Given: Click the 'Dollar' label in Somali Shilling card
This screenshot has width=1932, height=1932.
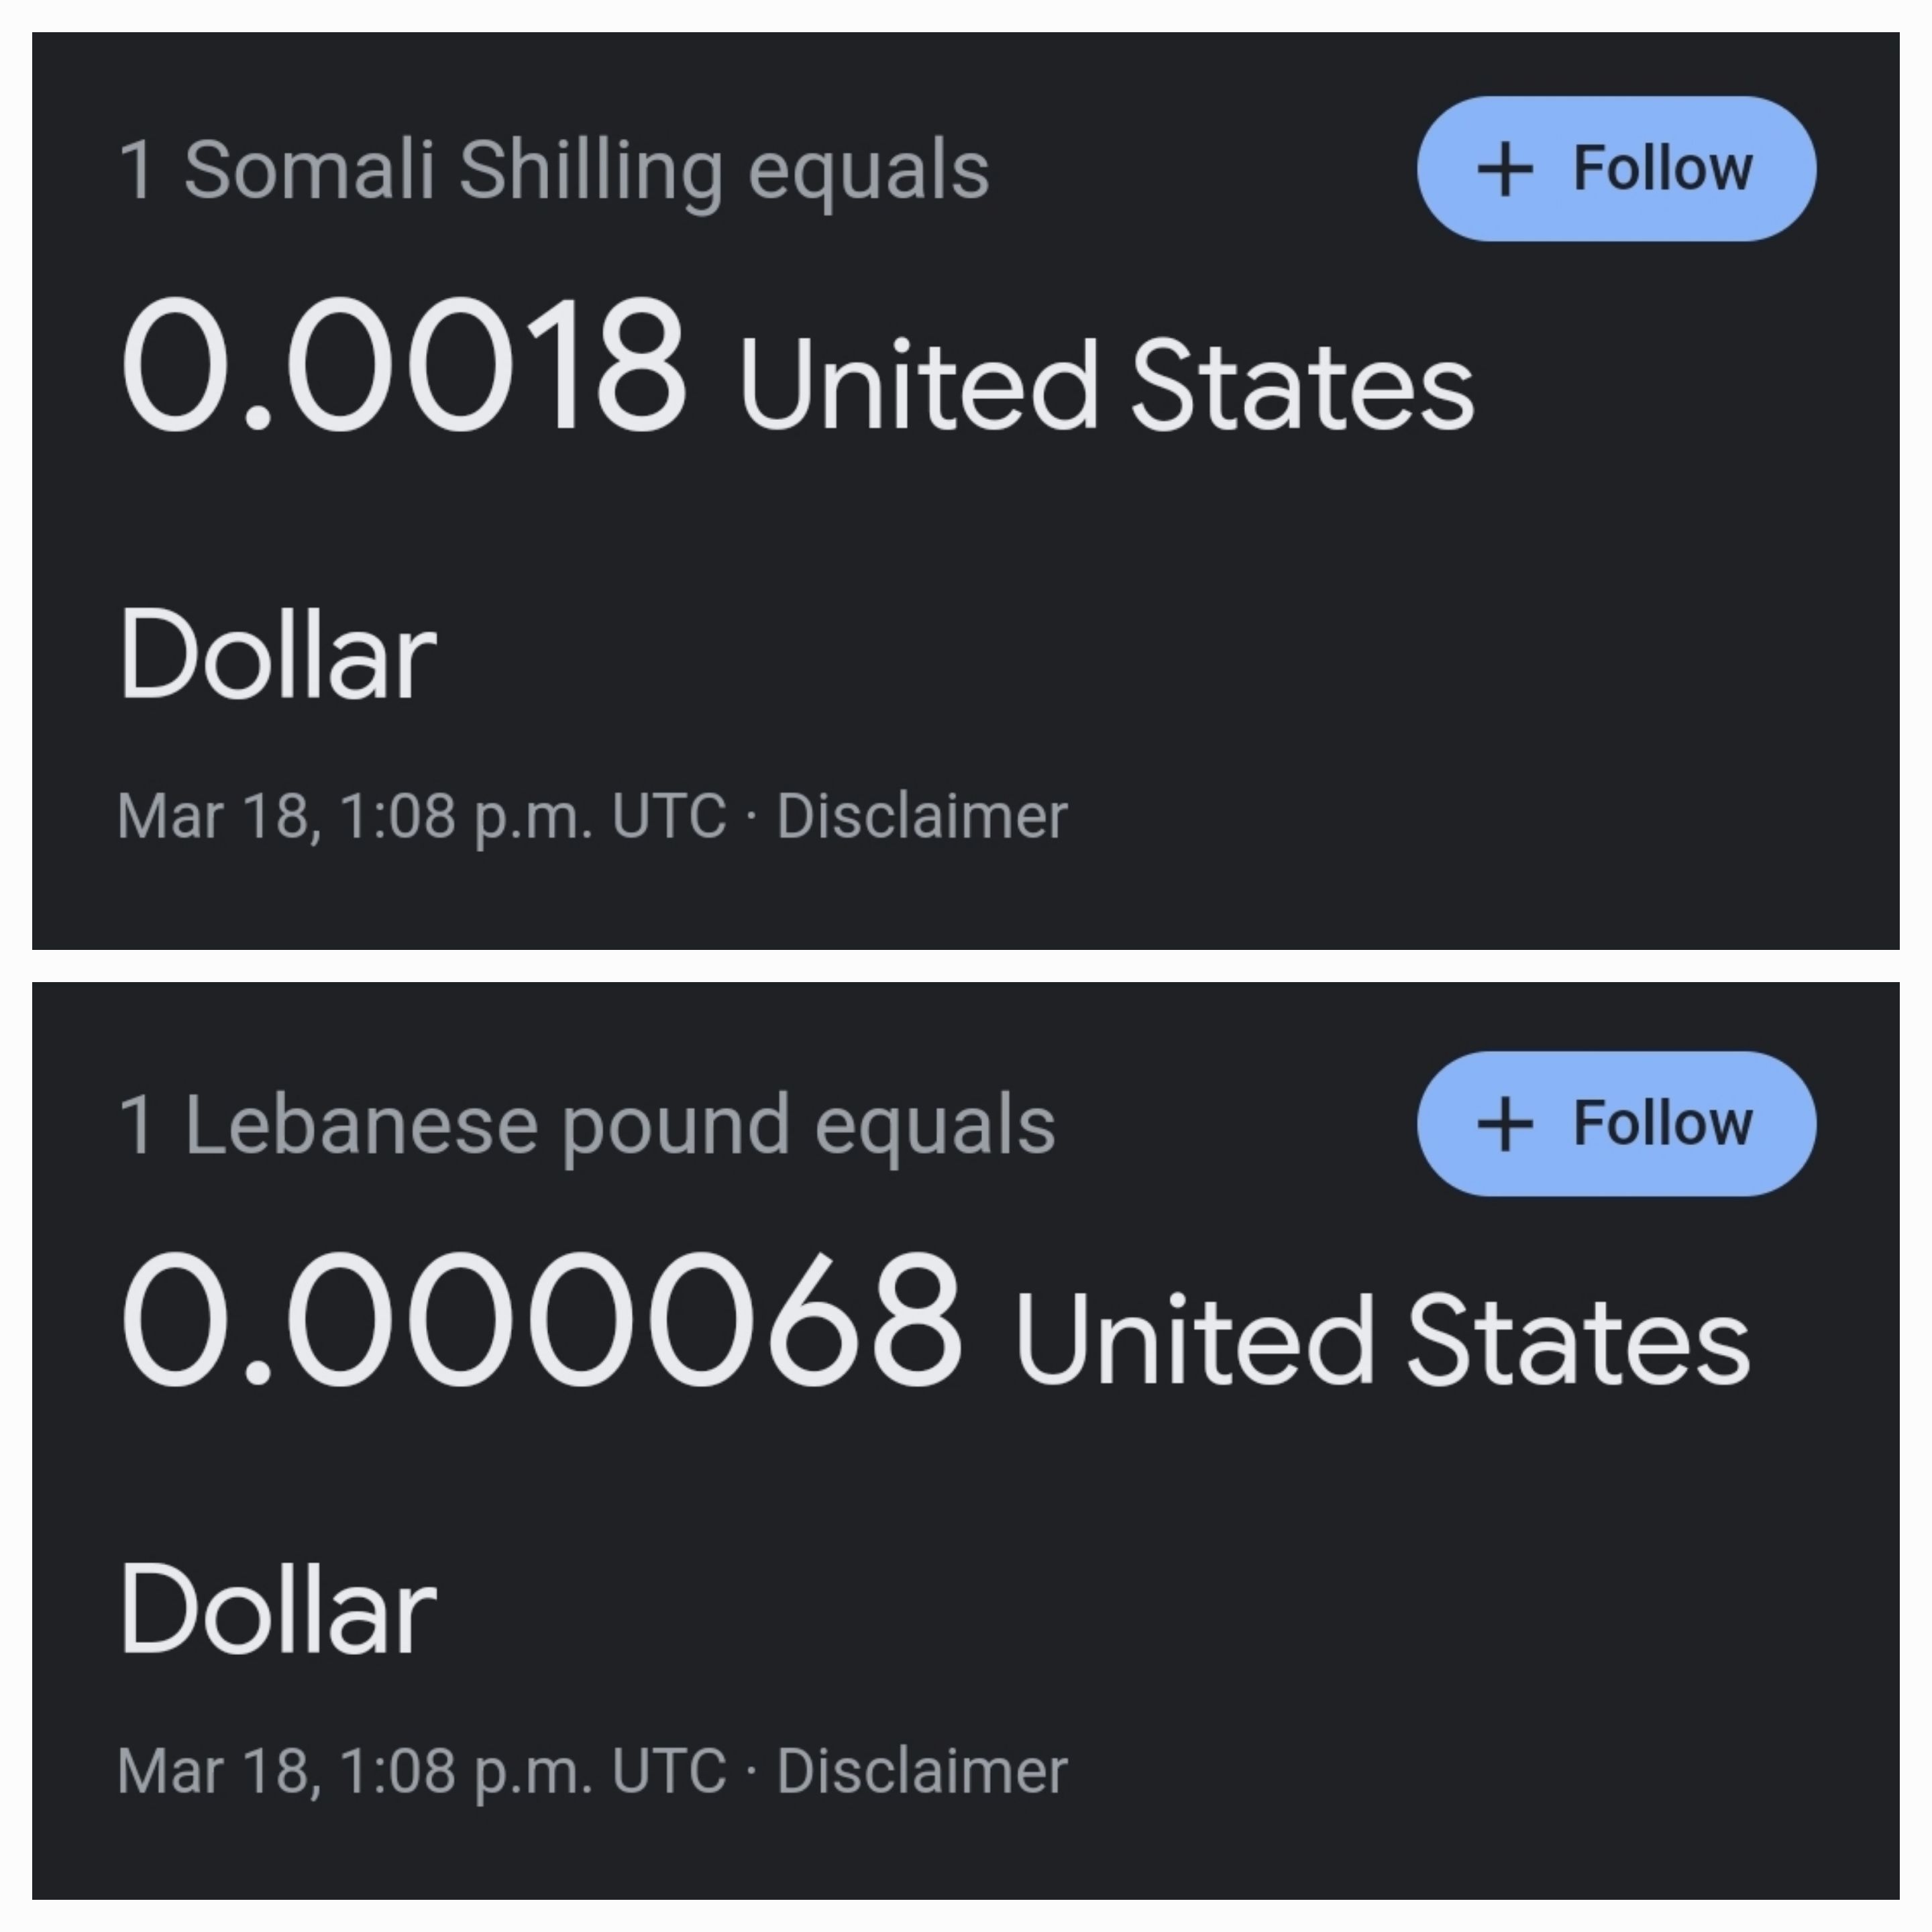Looking at the screenshot, I should pos(277,655).
